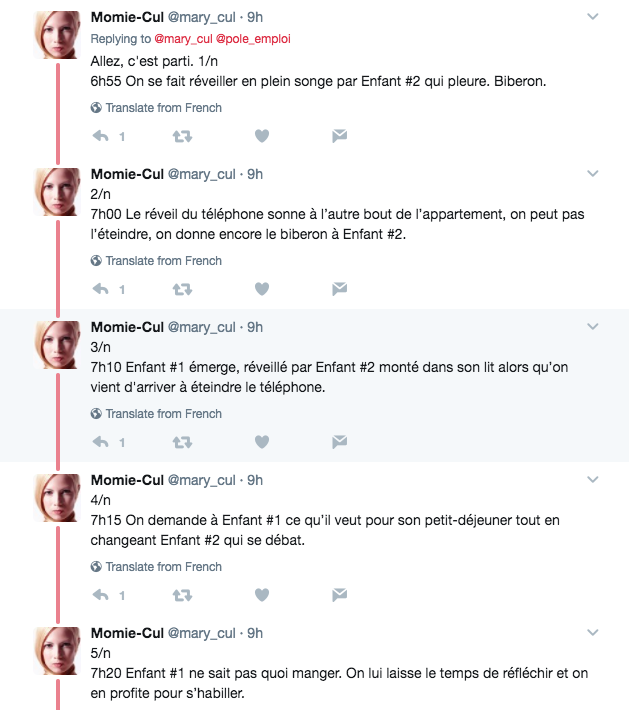Retweet the 1/n Allez, c'est parti tweet
Viewport: 629px width, 710px height.
(182, 136)
